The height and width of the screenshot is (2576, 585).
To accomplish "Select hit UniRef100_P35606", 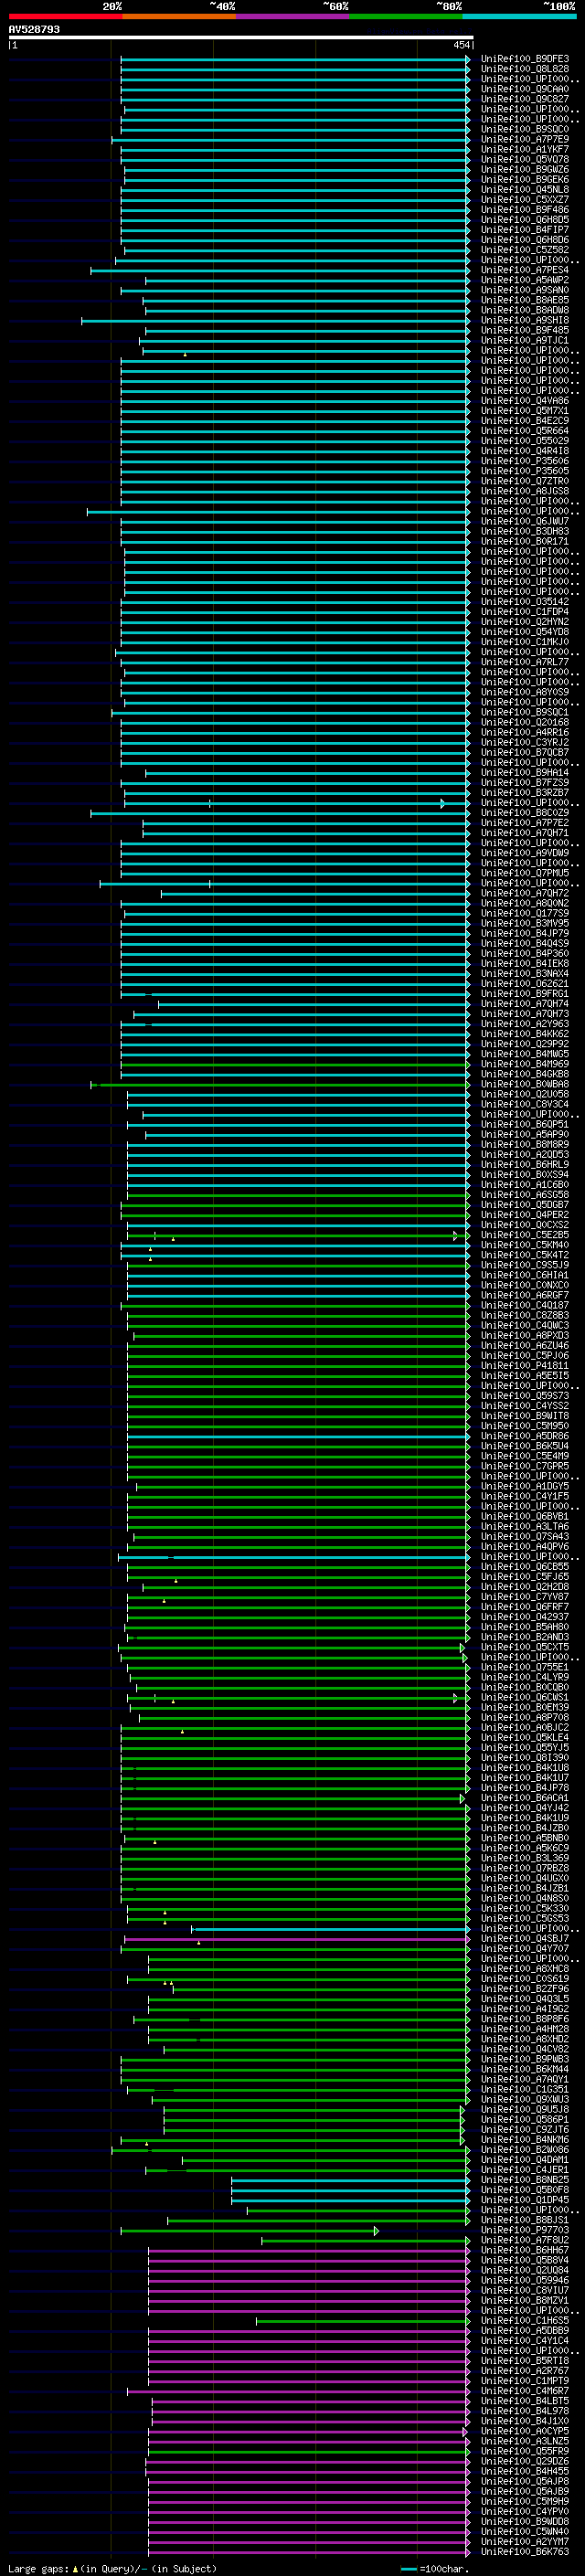I will point(524,461).
